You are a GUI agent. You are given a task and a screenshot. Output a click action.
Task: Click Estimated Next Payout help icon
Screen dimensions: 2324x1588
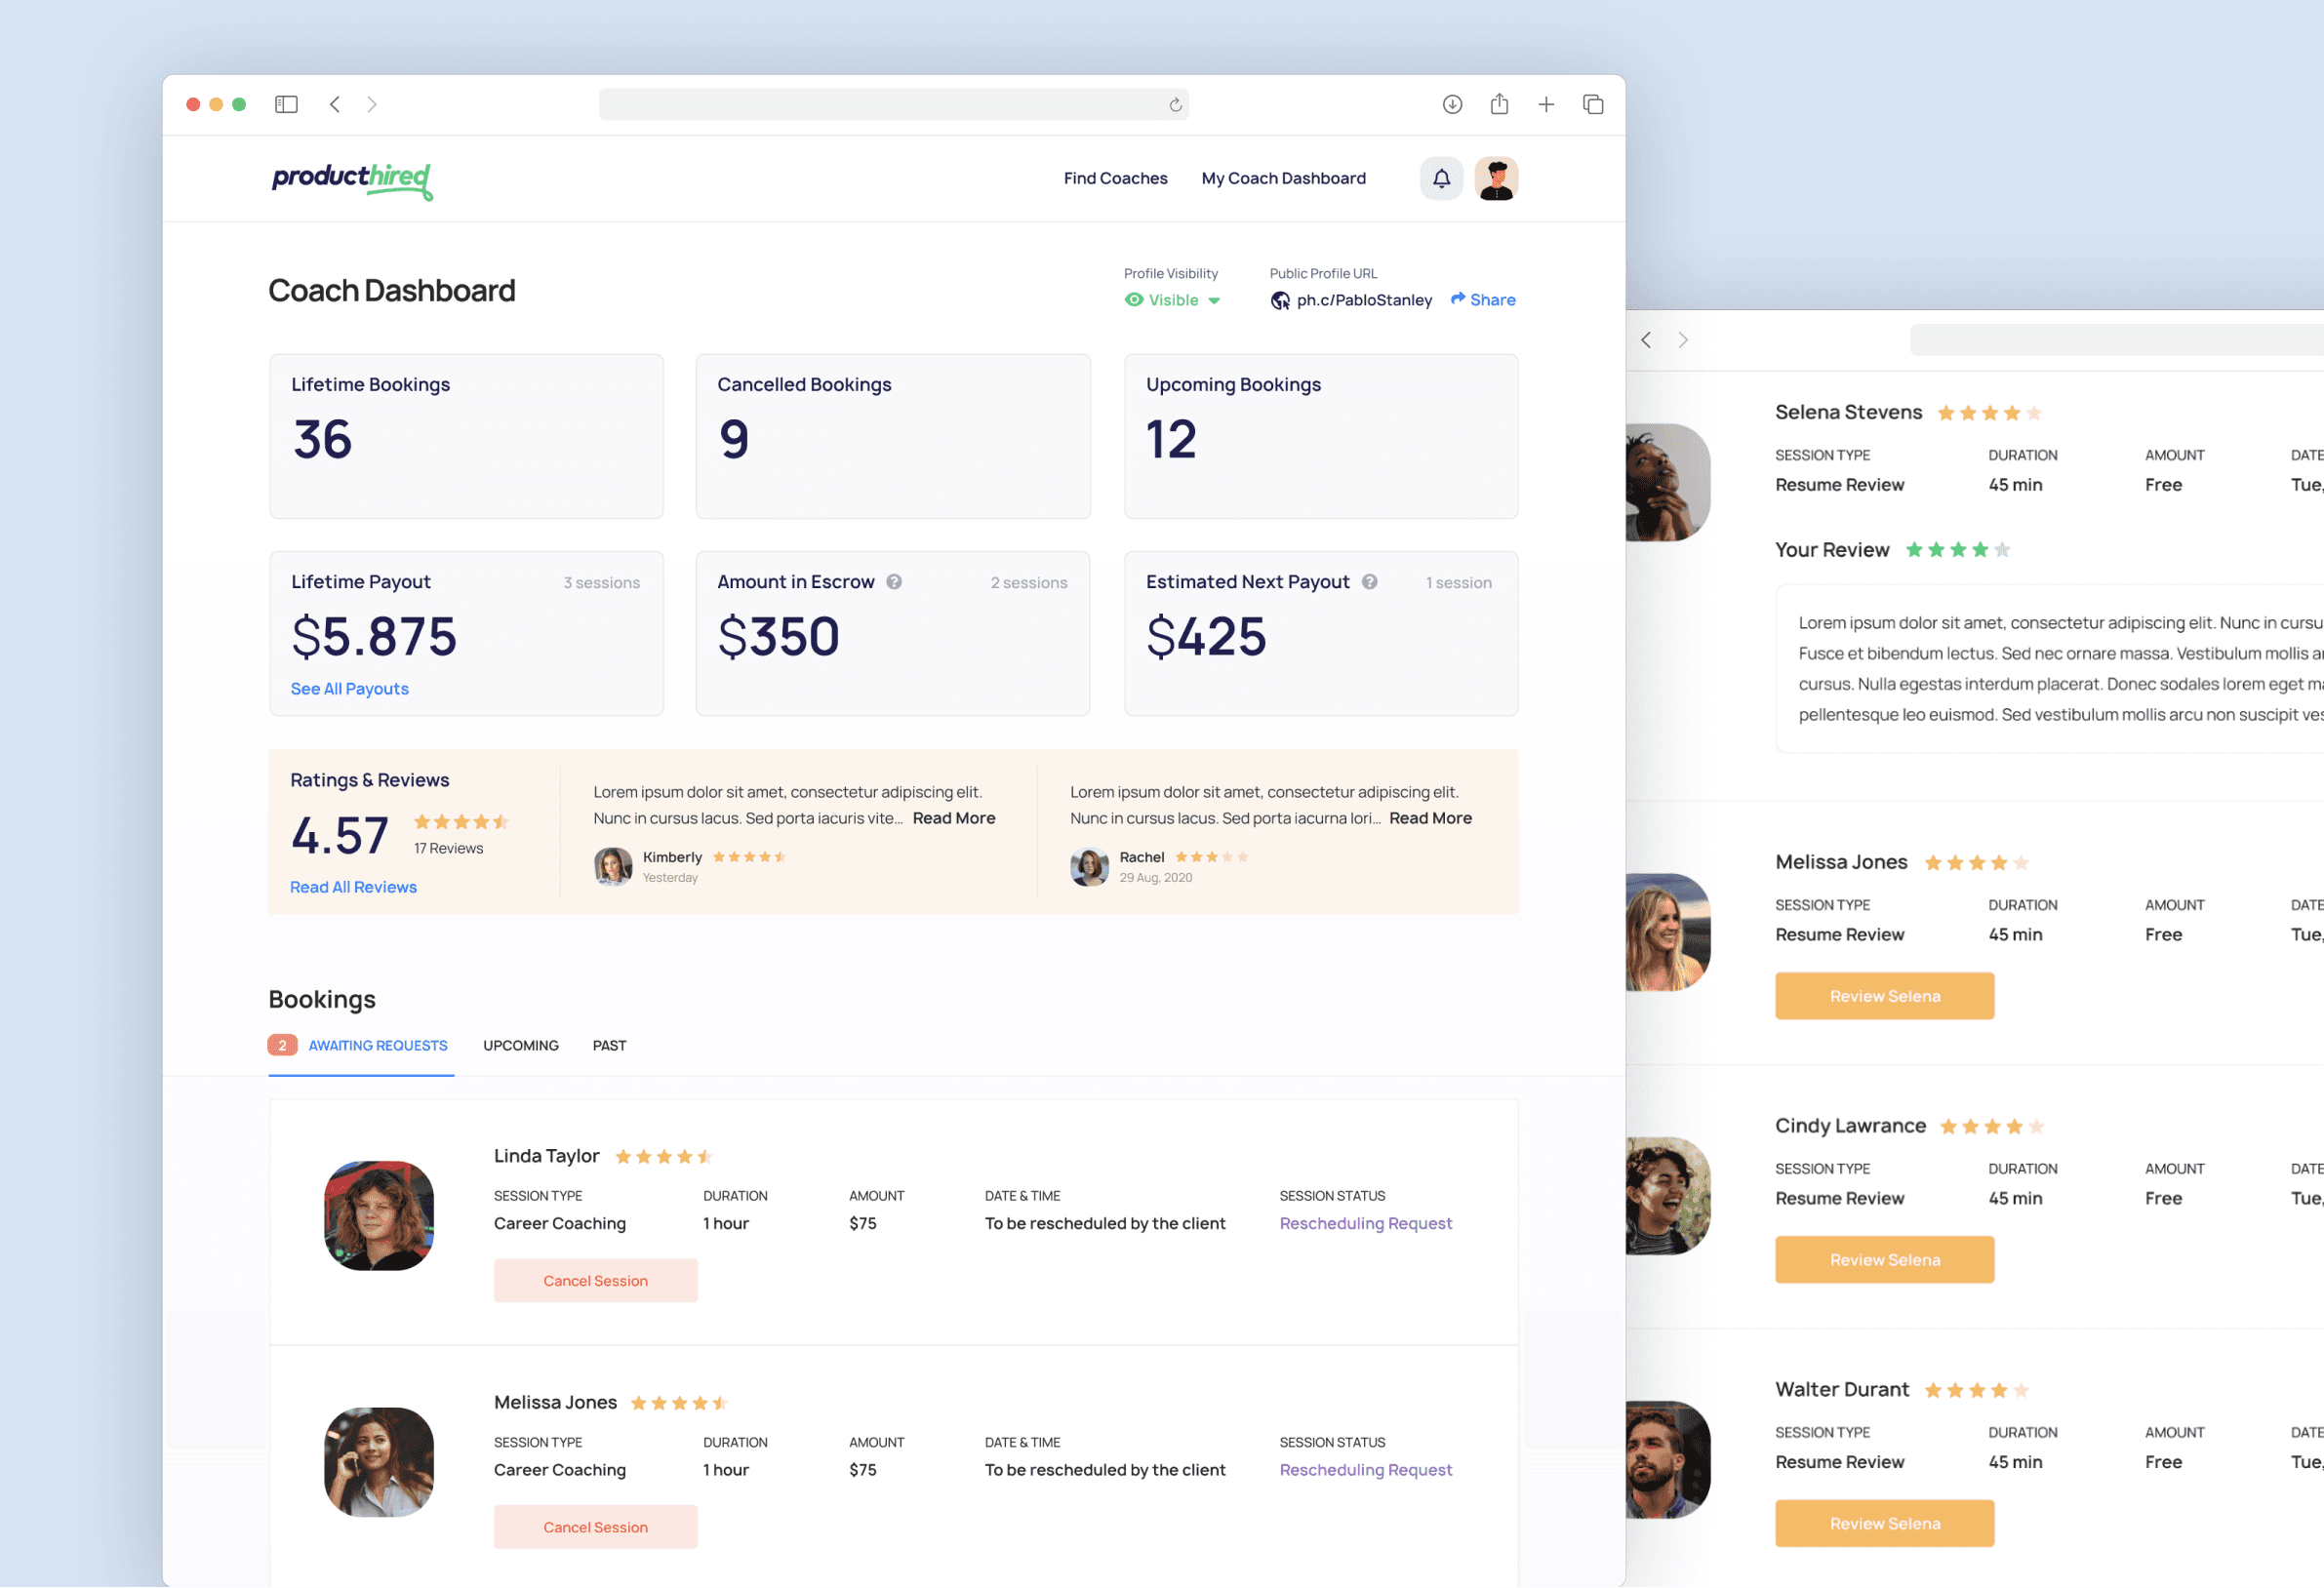(1369, 582)
